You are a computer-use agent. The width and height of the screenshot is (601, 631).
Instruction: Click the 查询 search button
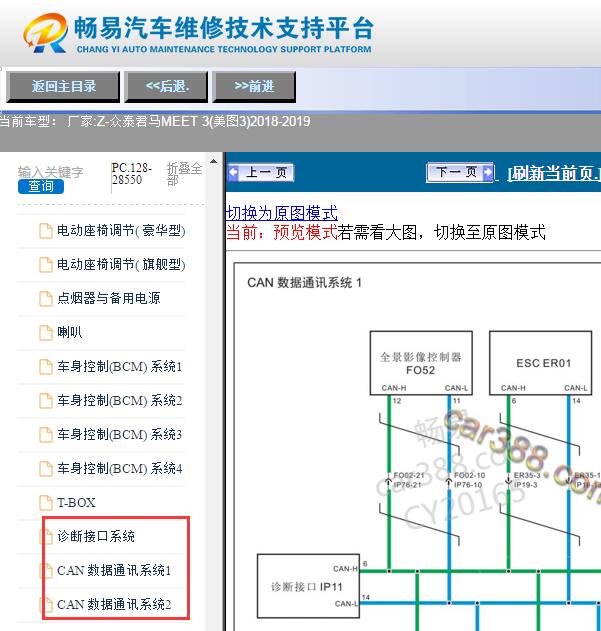tap(41, 186)
